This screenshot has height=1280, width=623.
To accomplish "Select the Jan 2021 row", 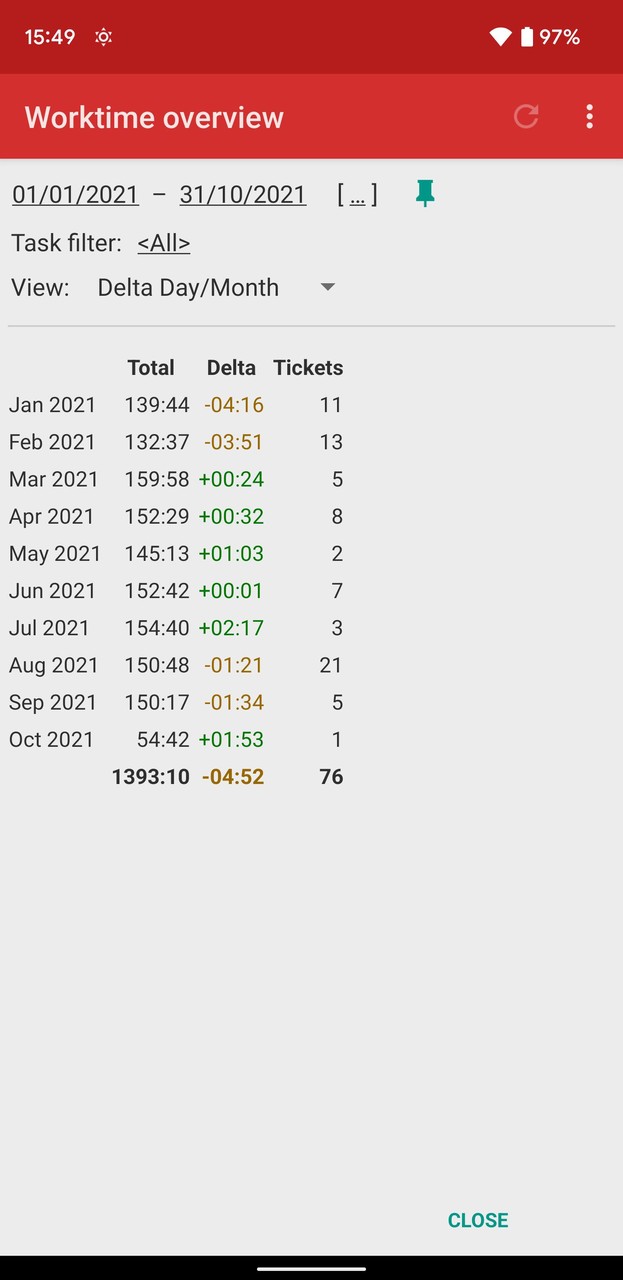I will click(52, 405).
